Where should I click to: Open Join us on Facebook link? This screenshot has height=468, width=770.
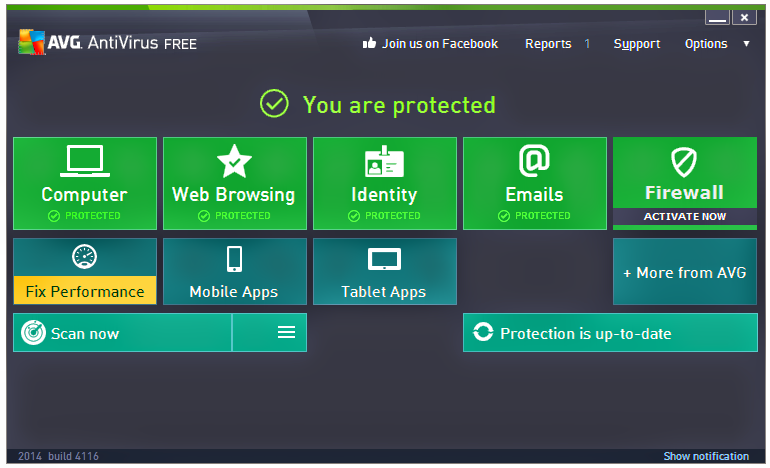(x=440, y=44)
